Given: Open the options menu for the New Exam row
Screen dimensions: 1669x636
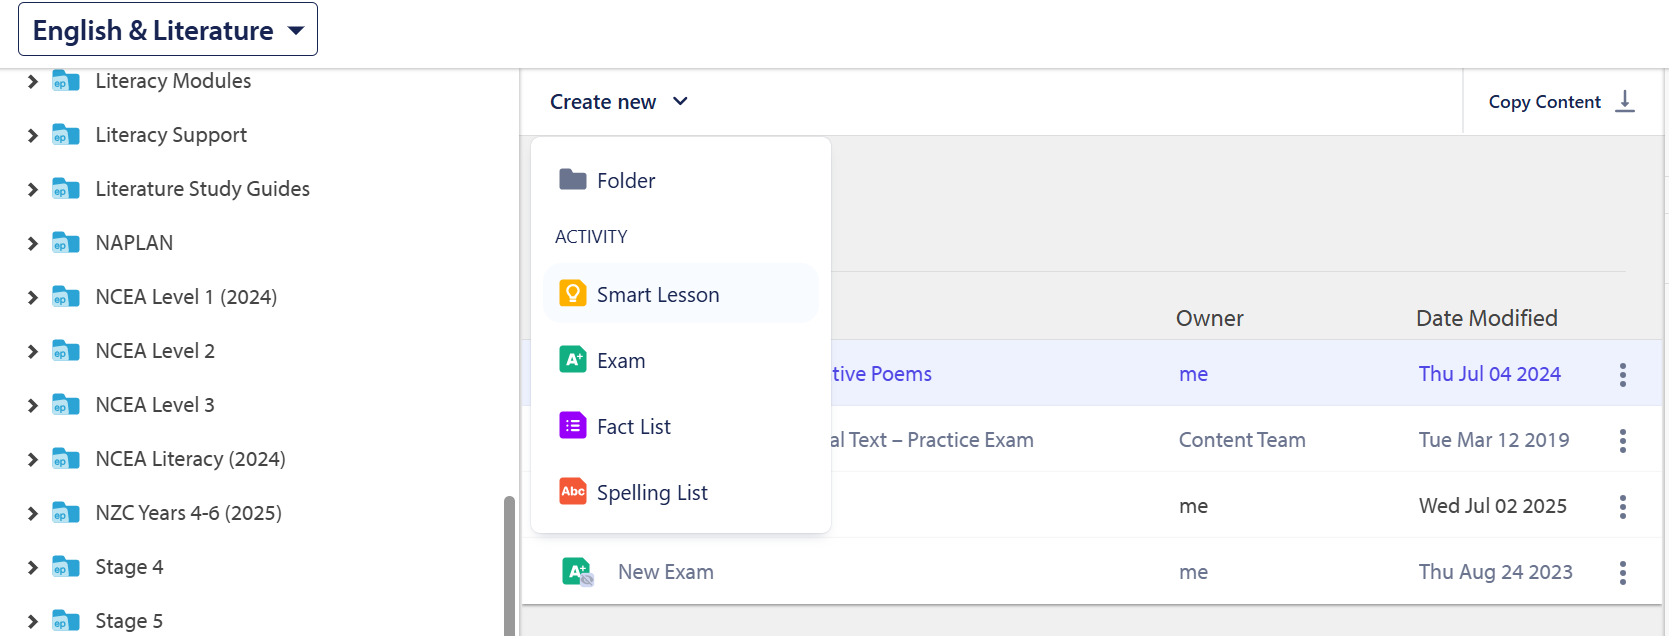Looking at the screenshot, I should coord(1622,572).
